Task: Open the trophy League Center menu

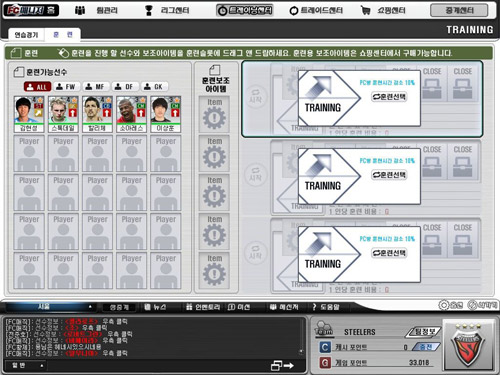Action: (167, 10)
